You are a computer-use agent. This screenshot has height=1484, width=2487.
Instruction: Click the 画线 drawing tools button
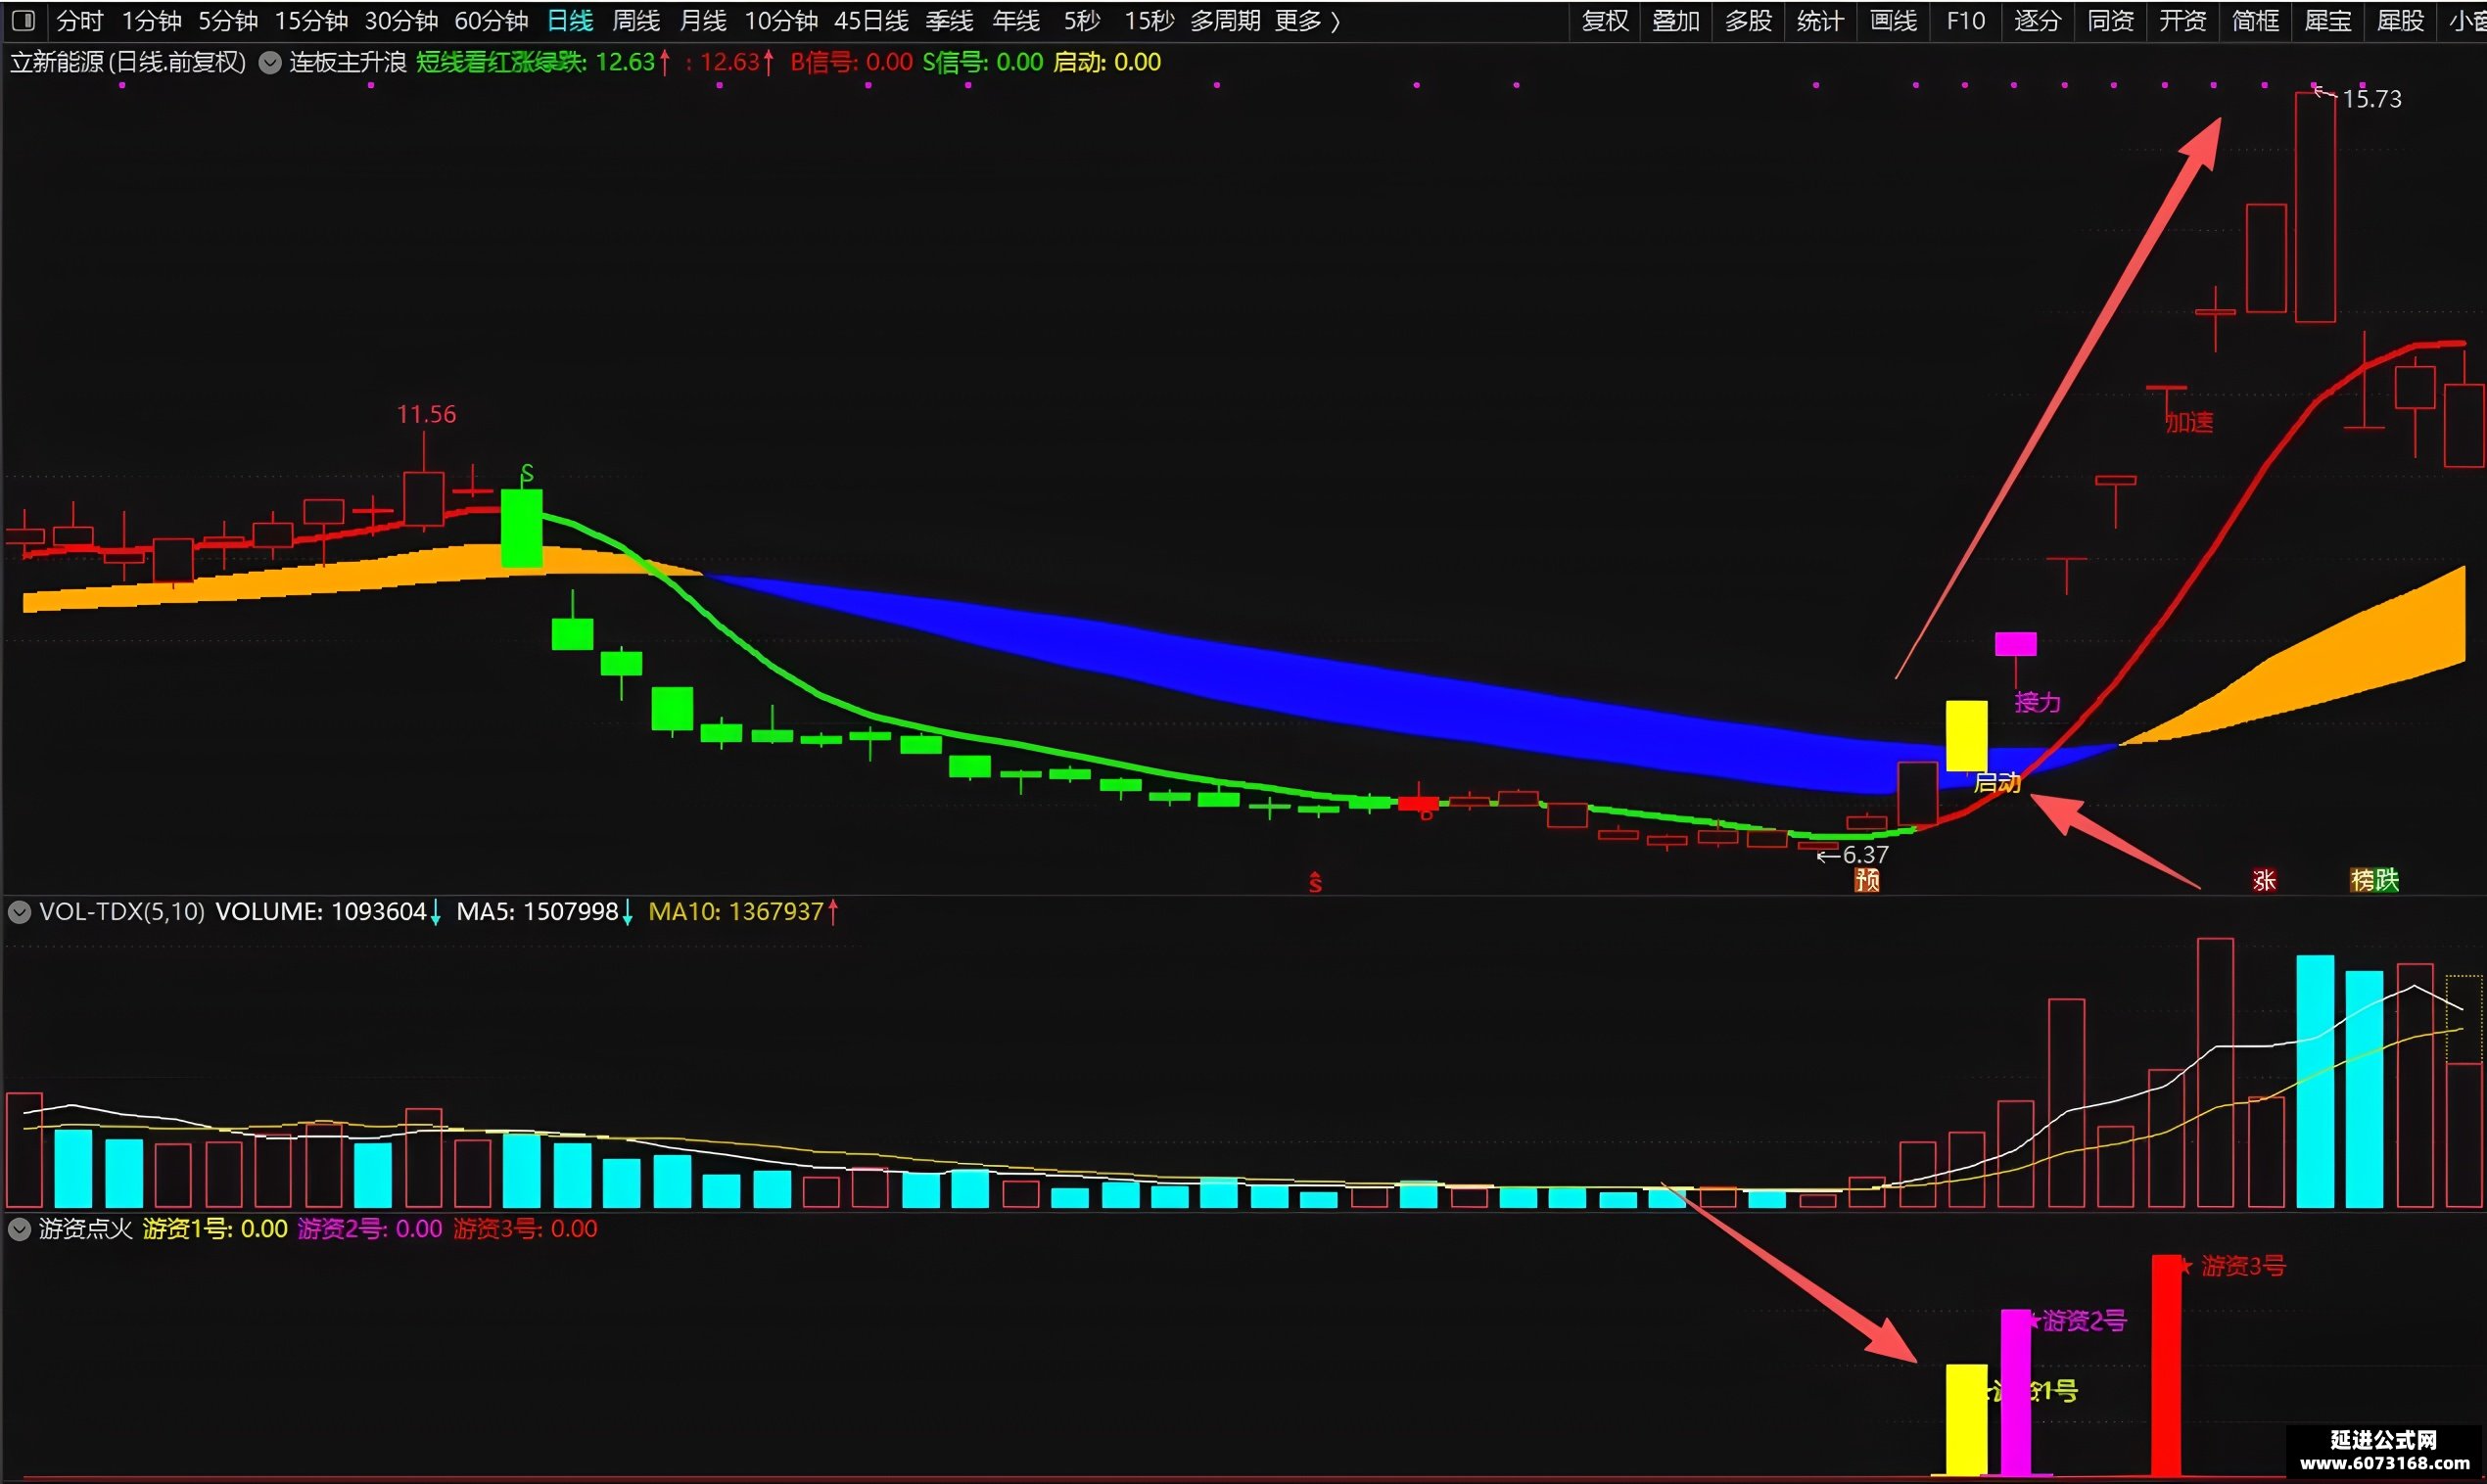point(1893,20)
